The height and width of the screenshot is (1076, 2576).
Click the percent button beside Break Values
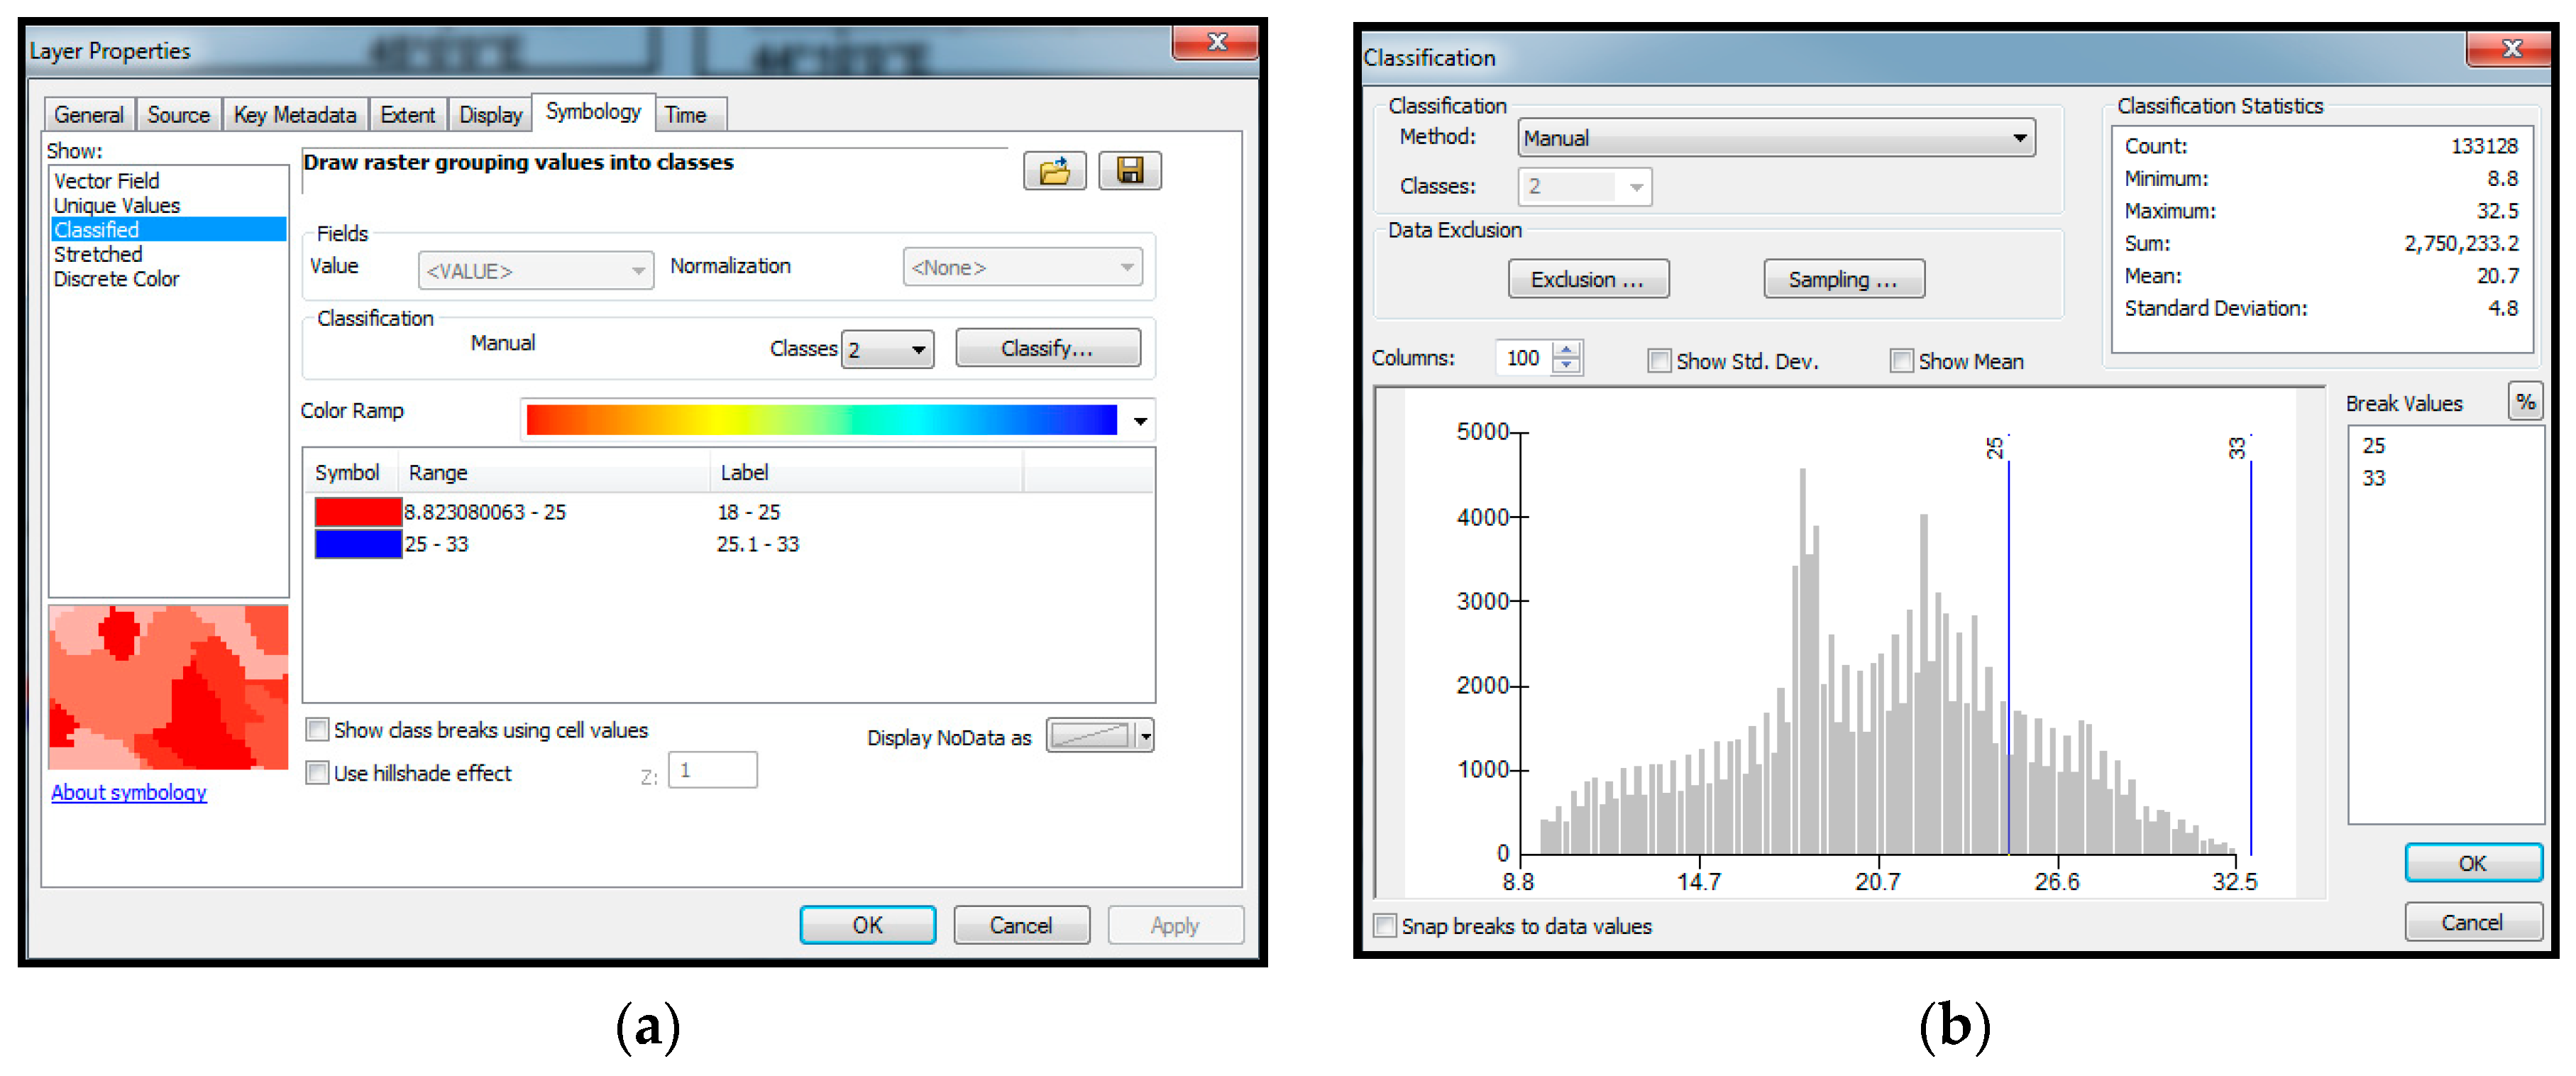tap(2525, 402)
